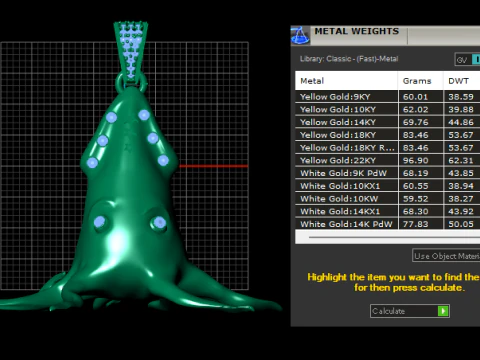Click the 43.85 DWT value
Image resolution: width=480 pixels, height=360 pixels.
click(461, 173)
